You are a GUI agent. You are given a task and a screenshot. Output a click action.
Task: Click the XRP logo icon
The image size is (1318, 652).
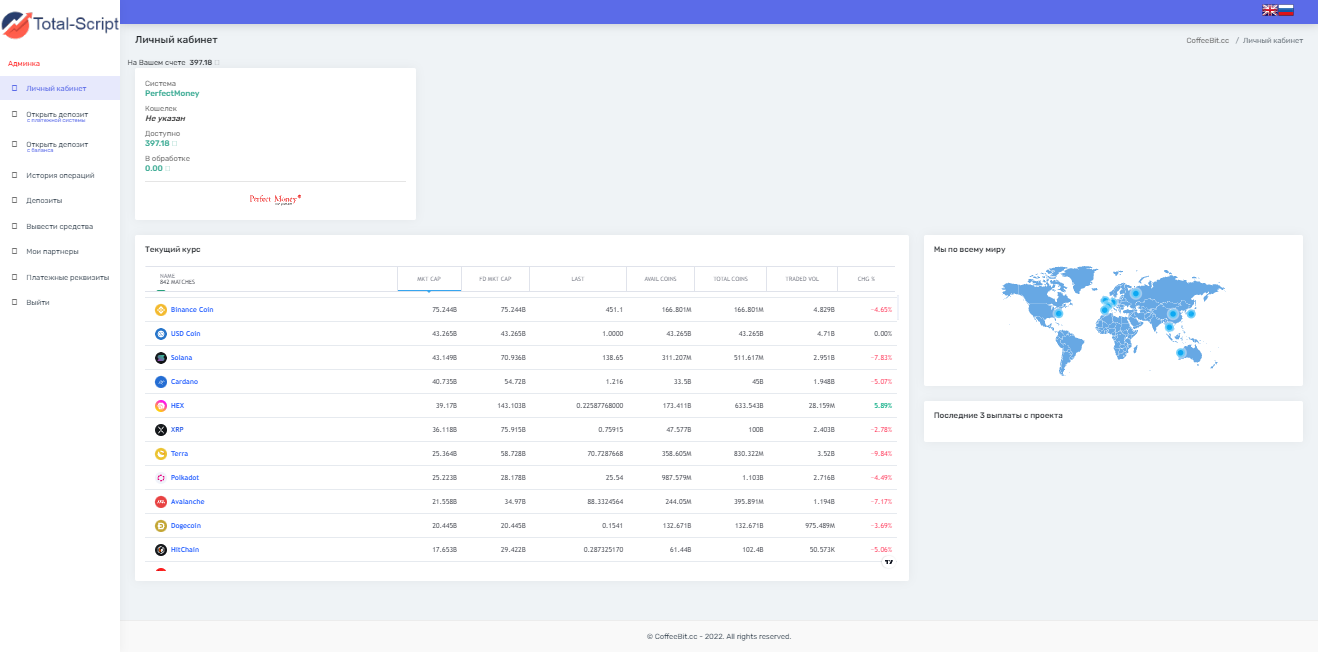tap(160, 430)
